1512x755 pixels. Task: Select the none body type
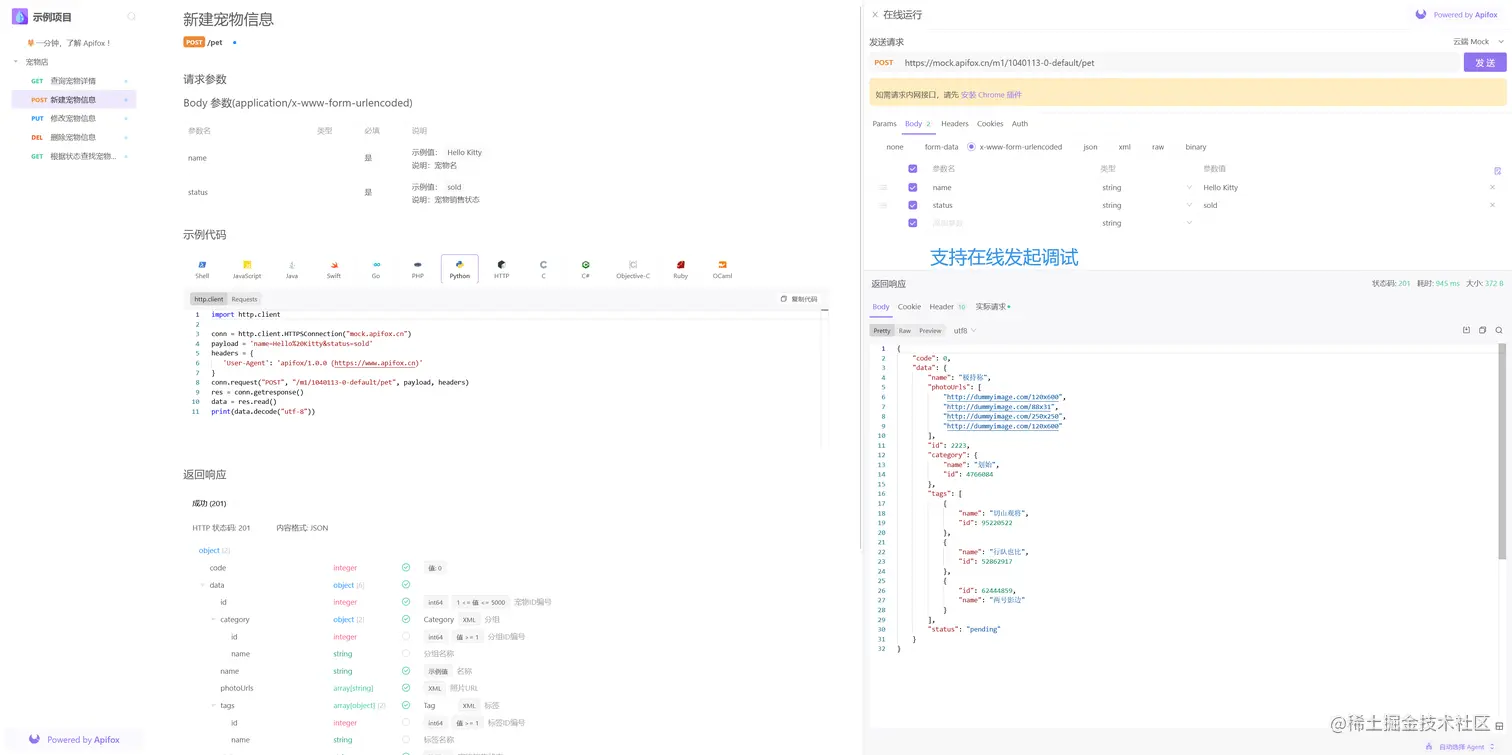pos(895,147)
